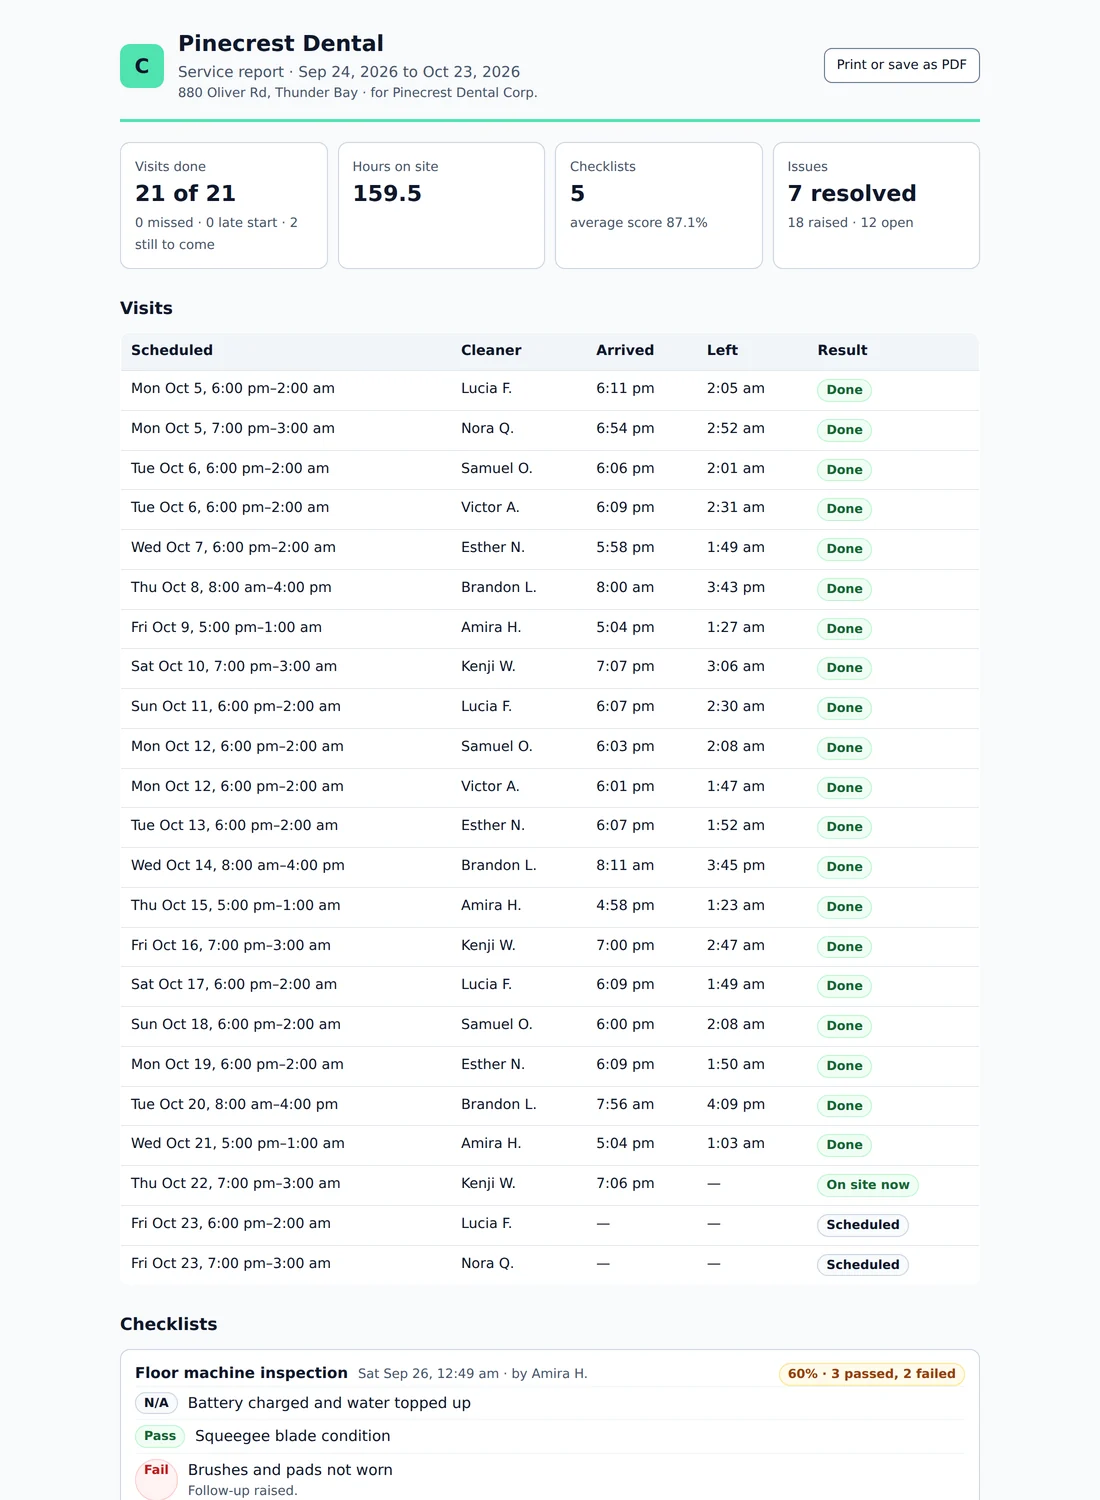
Task: Click the Scheduled column header
Action: (172, 350)
